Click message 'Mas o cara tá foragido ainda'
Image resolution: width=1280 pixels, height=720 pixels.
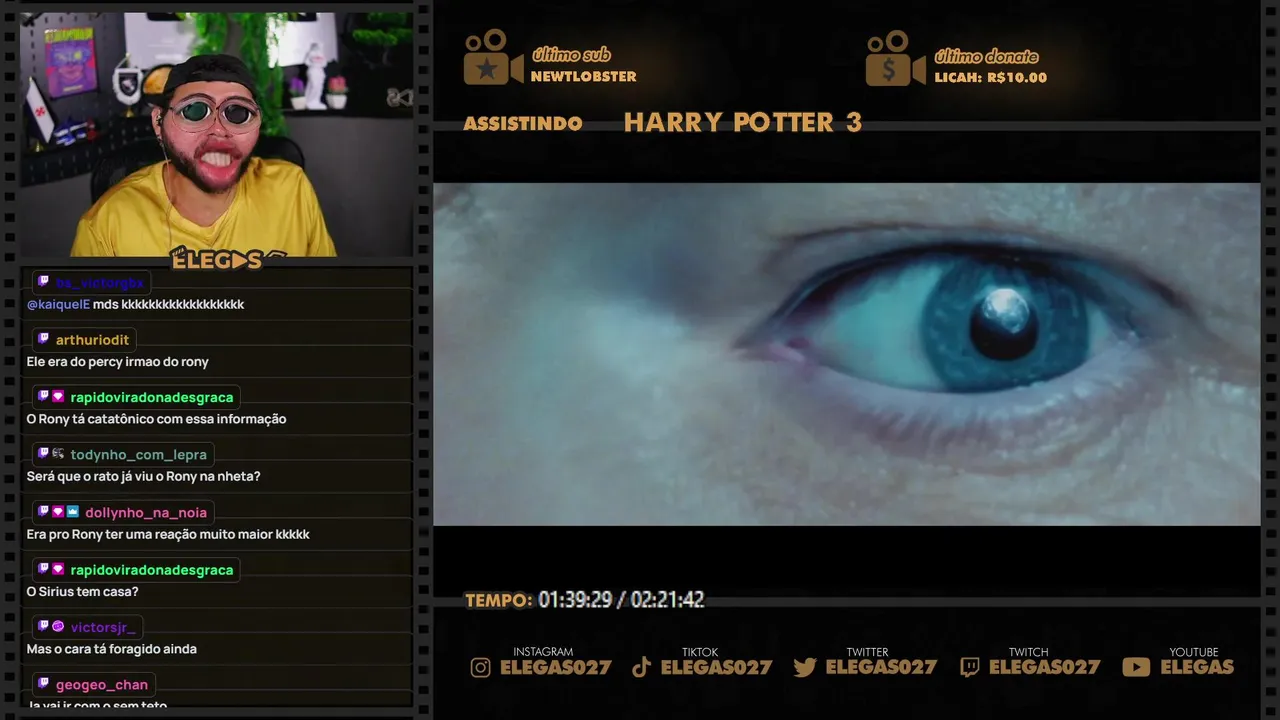point(111,649)
